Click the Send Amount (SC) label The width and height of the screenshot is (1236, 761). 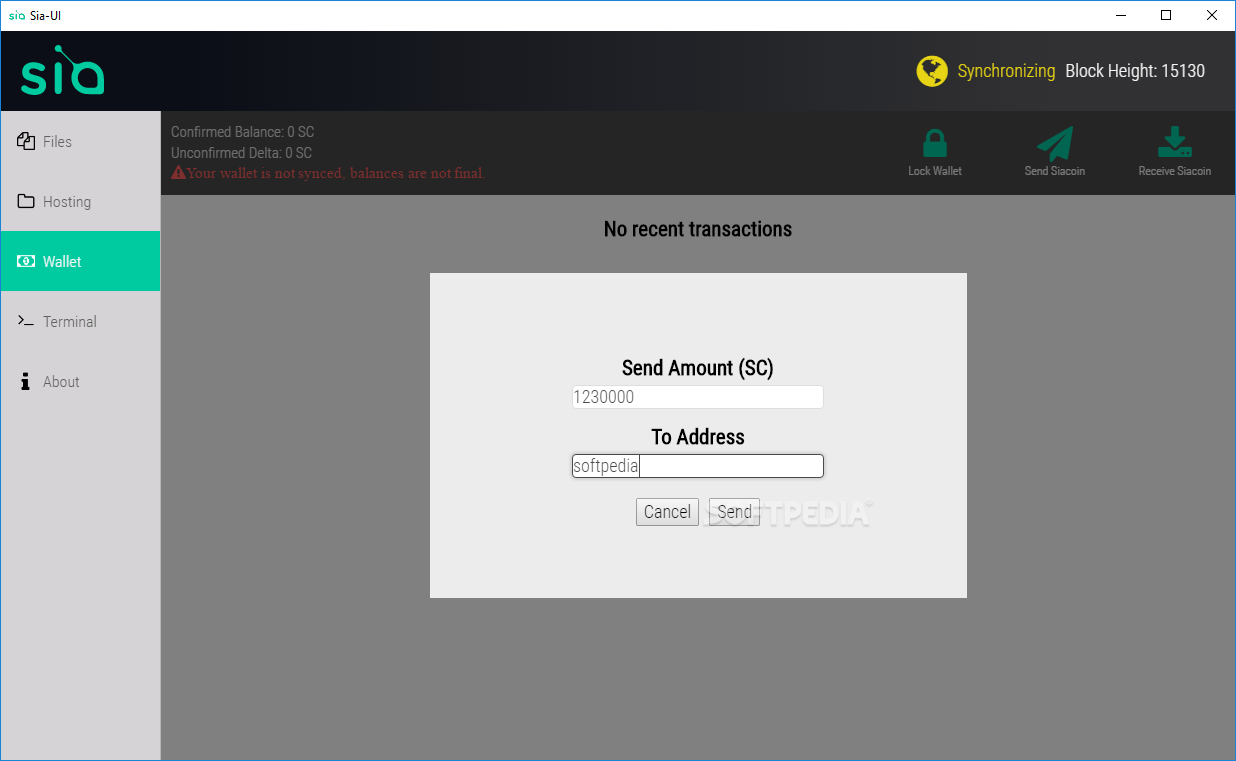tap(698, 368)
